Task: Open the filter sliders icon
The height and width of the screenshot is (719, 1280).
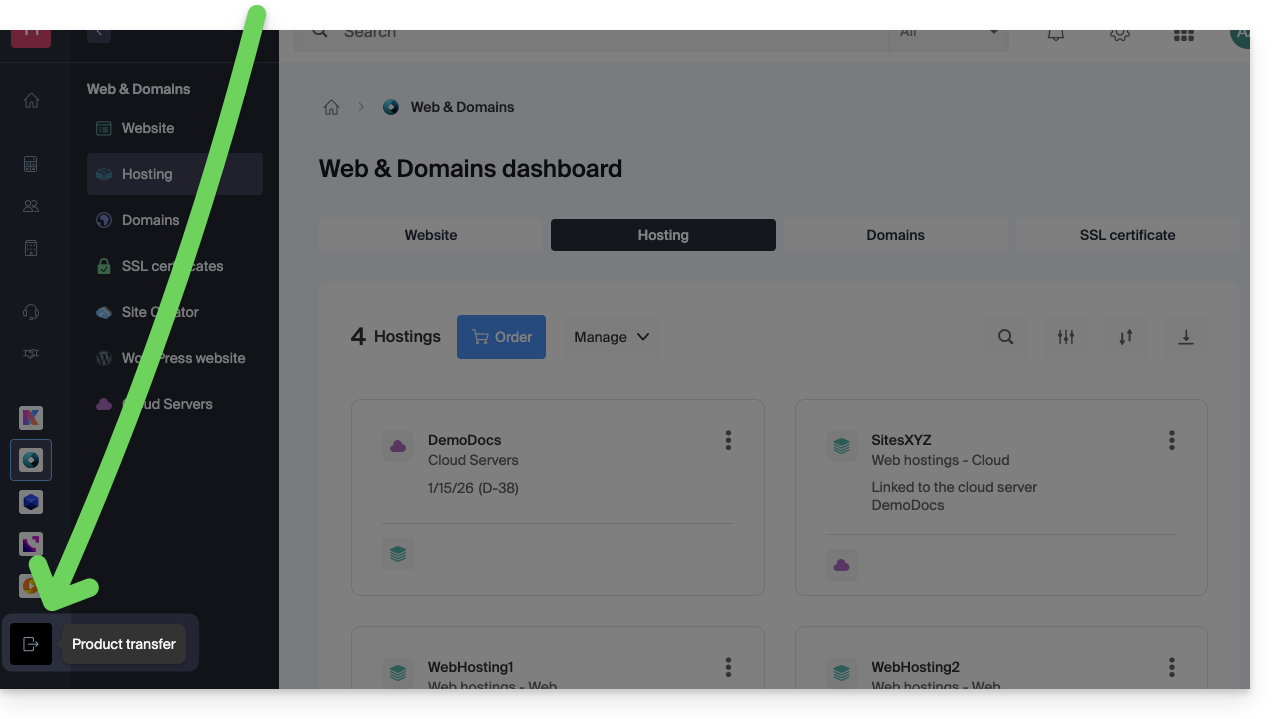Action: click(1066, 337)
